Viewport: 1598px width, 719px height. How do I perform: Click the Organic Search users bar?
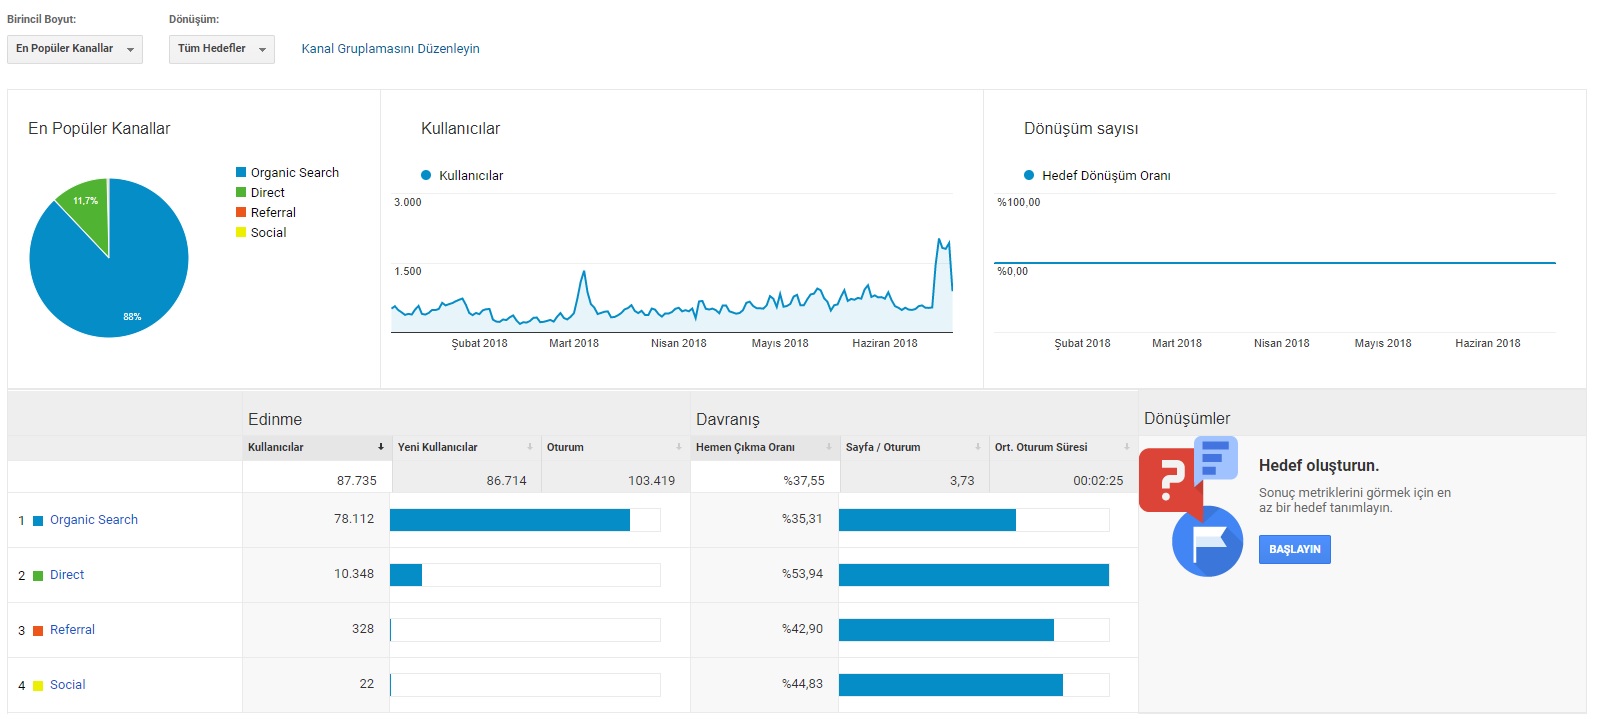coord(510,520)
